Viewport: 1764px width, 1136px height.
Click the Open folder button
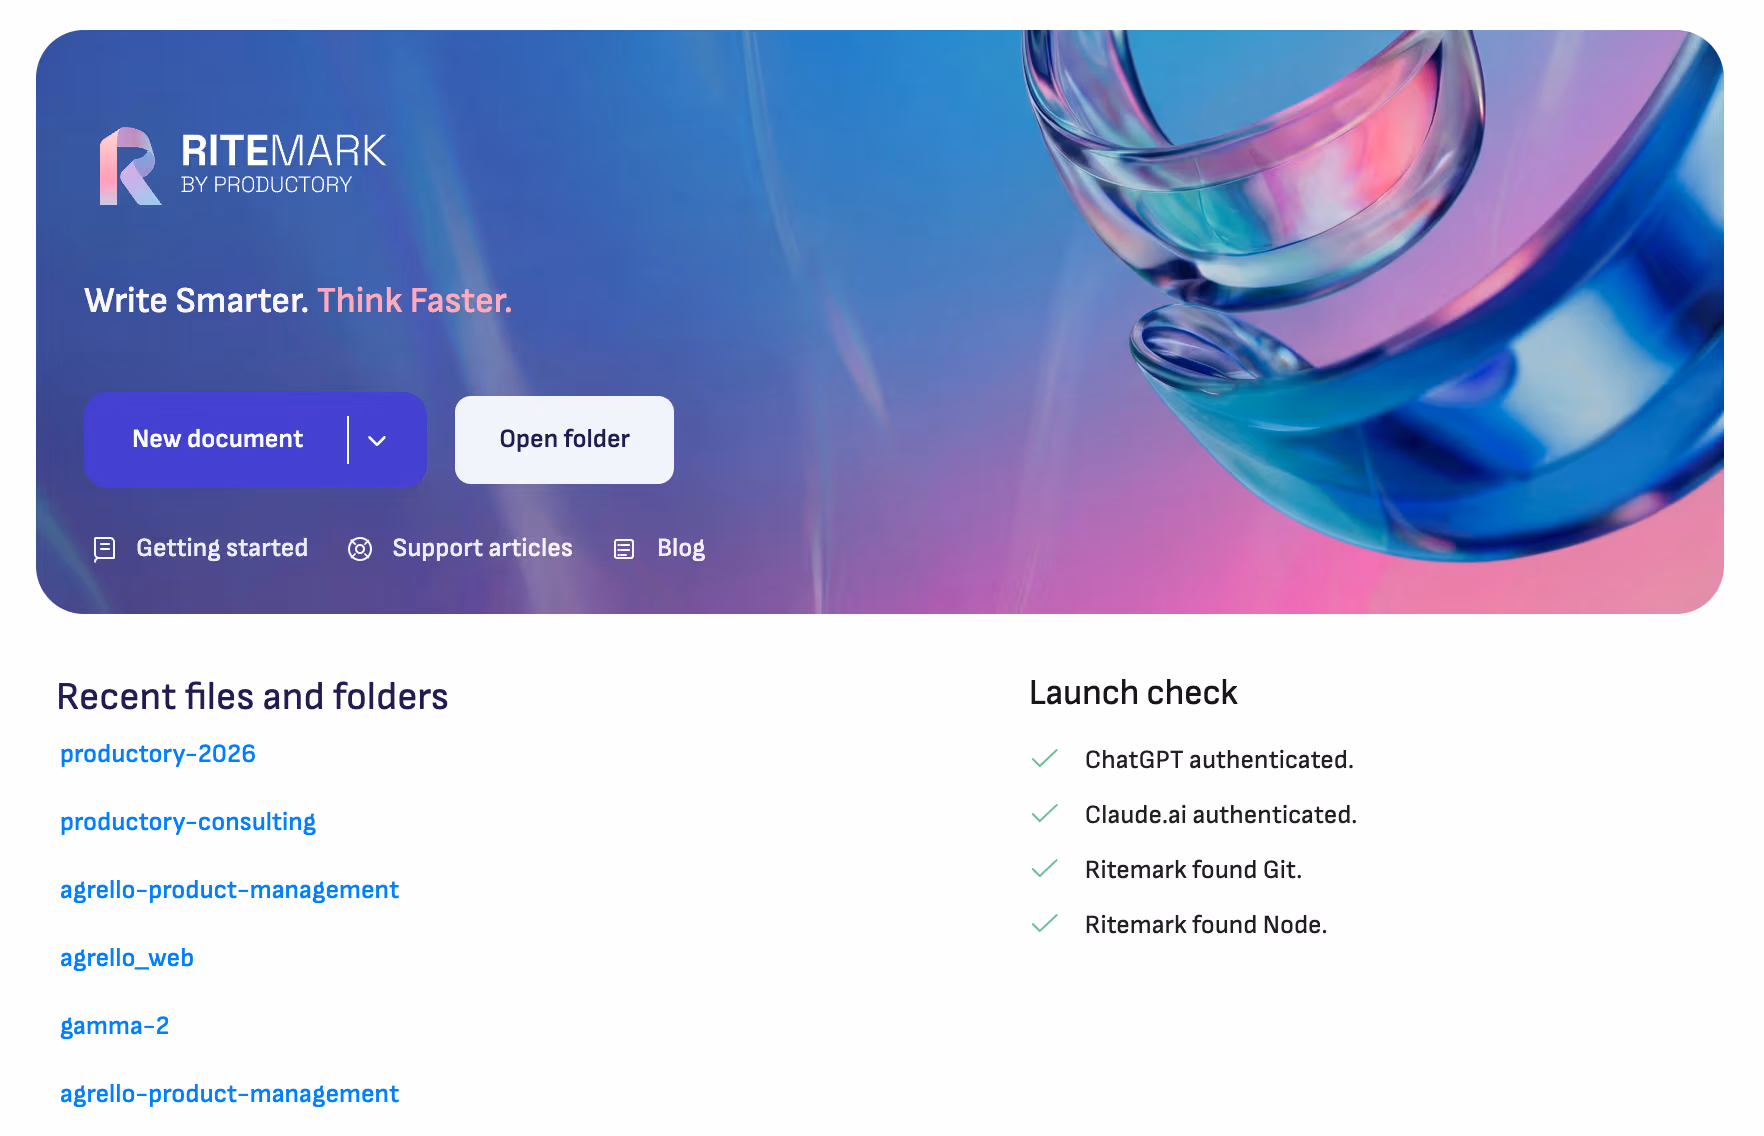click(564, 440)
